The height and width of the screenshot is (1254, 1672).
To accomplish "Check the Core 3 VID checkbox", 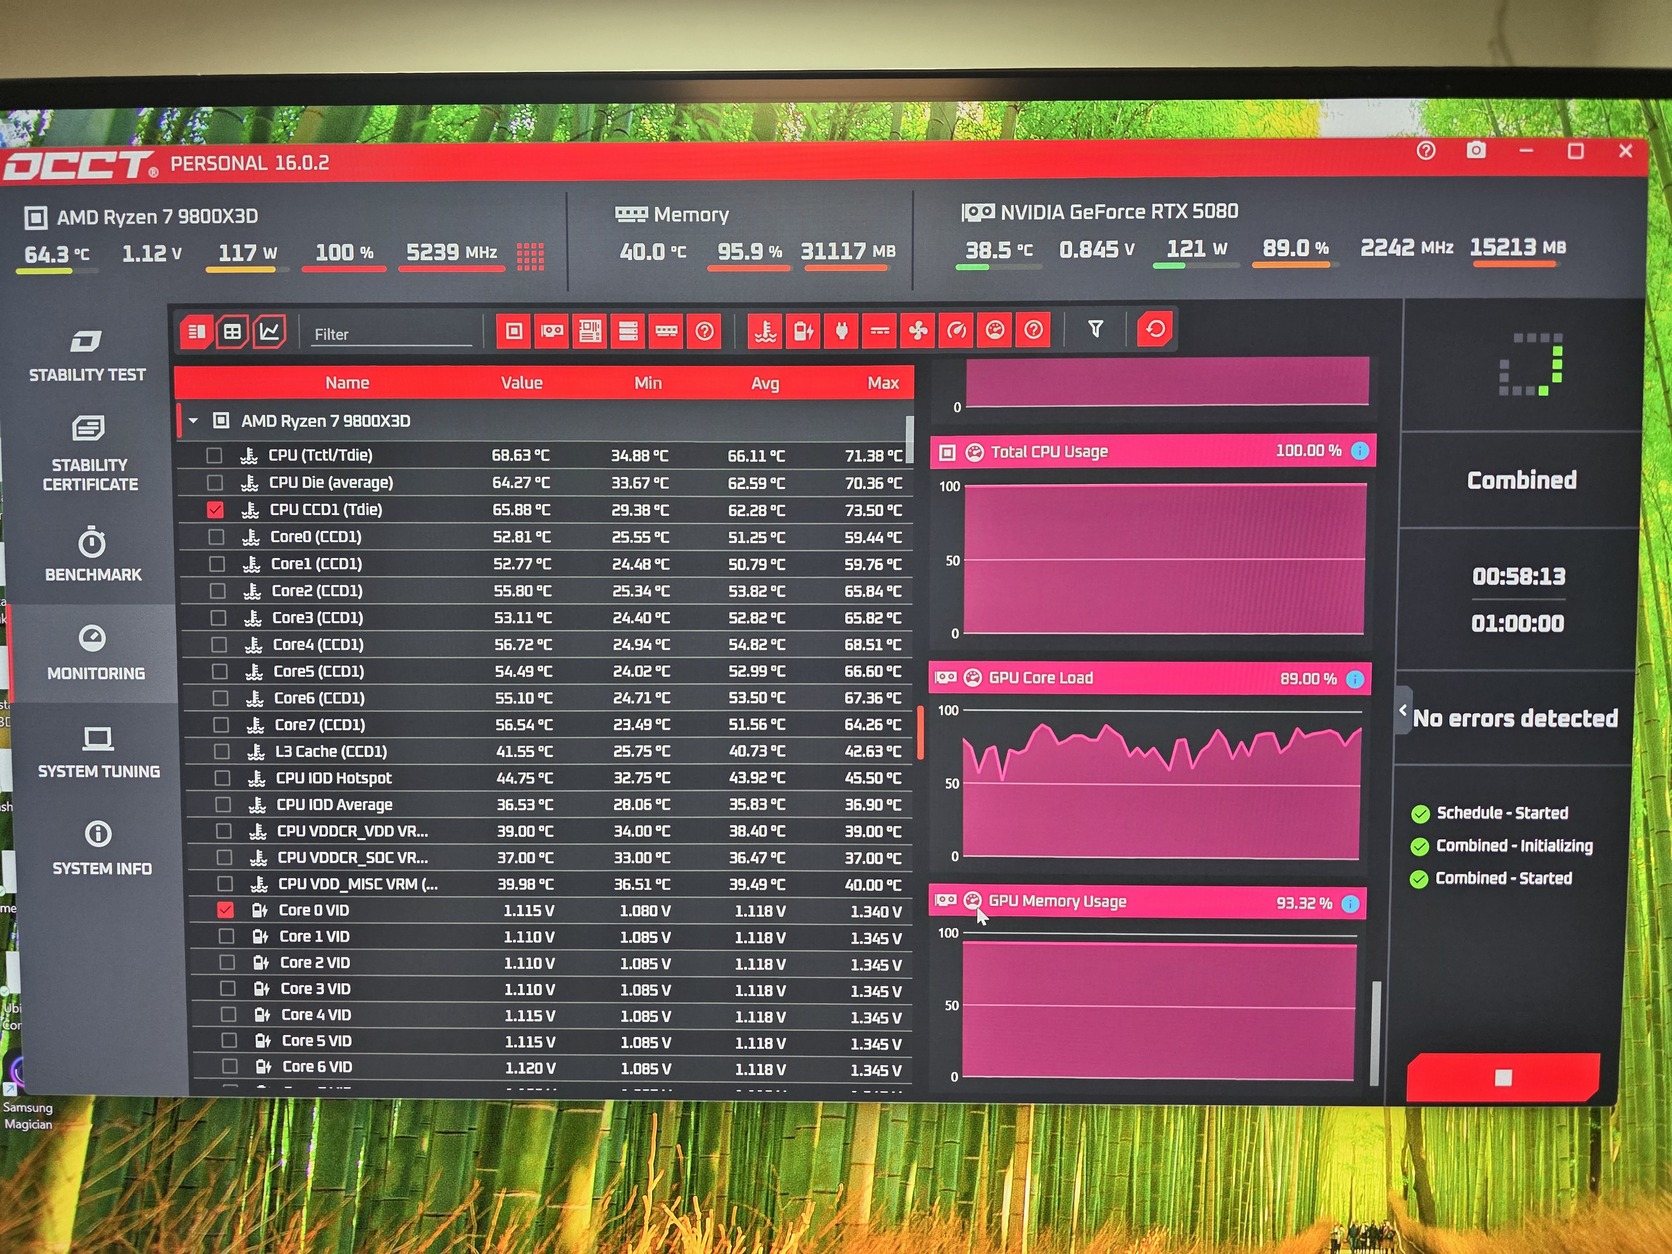I will point(227,989).
